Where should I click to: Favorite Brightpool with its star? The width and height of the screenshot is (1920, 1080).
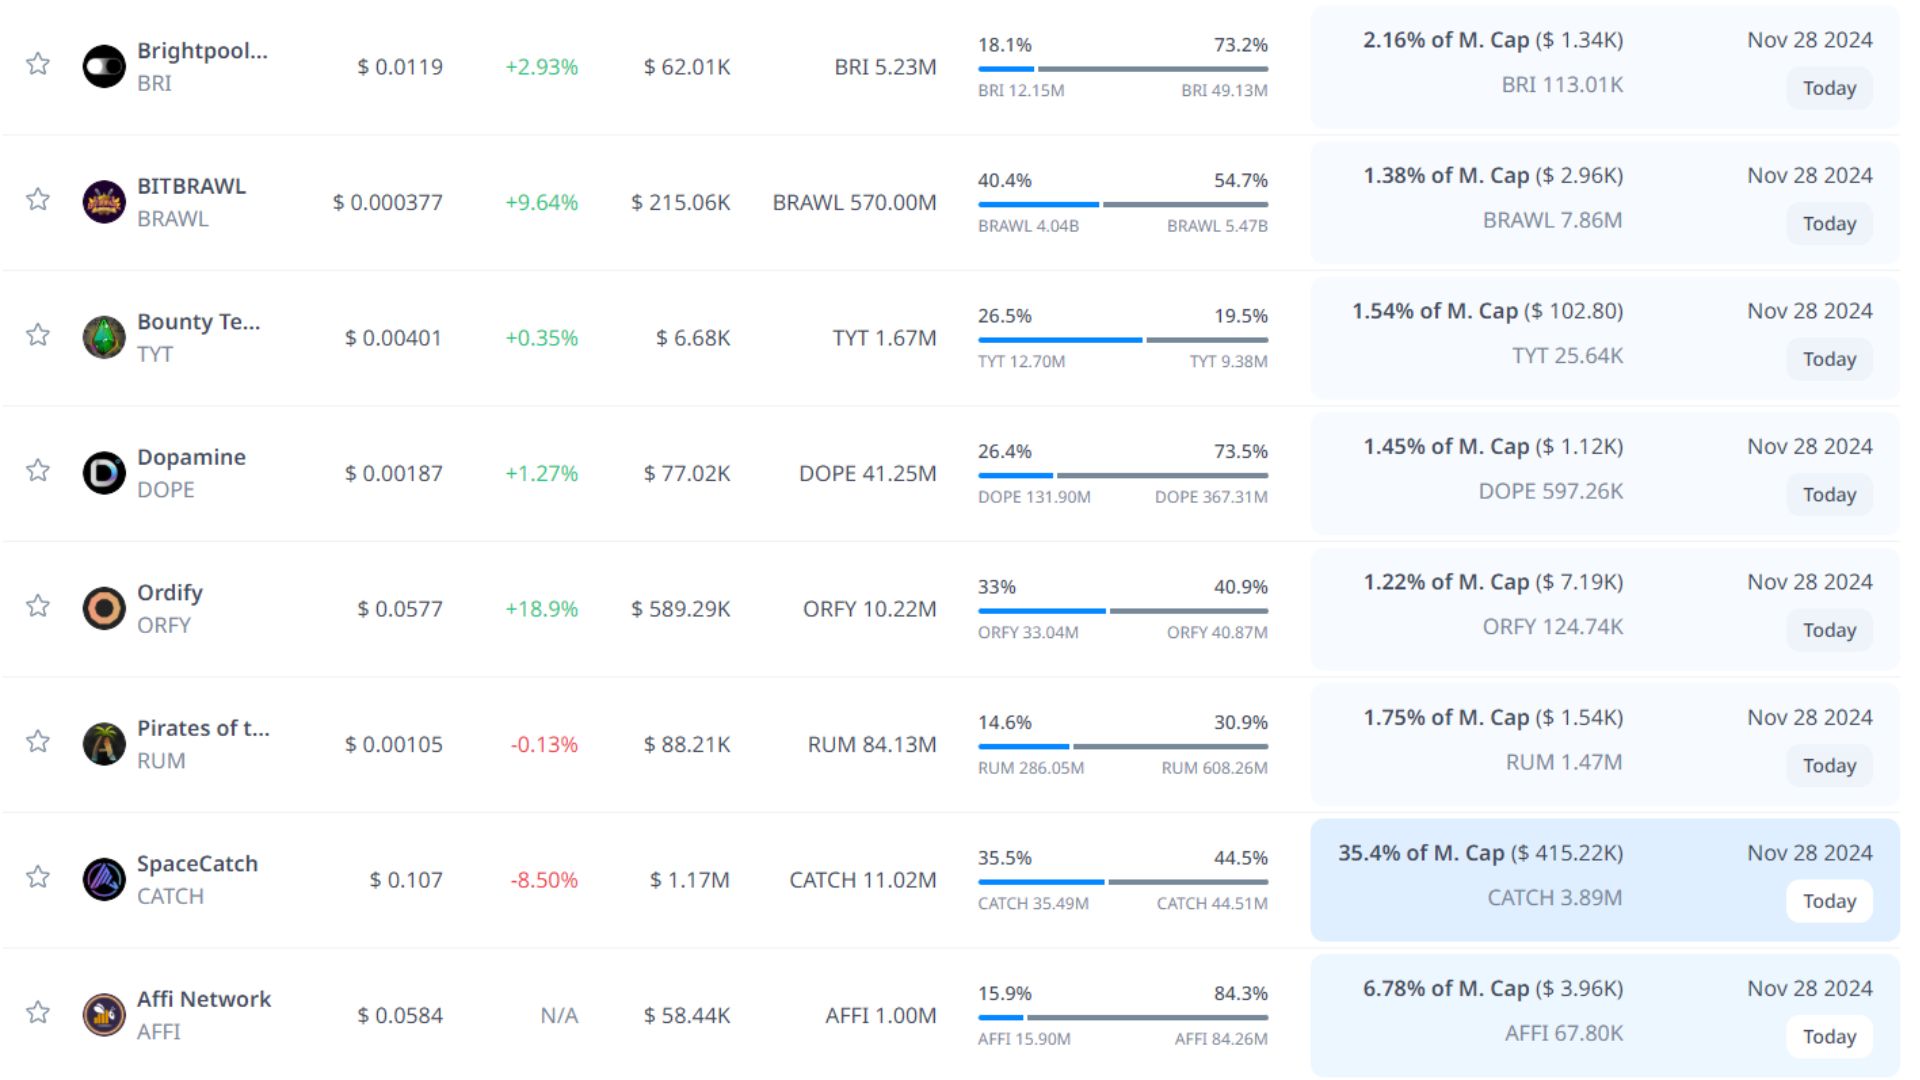38,64
